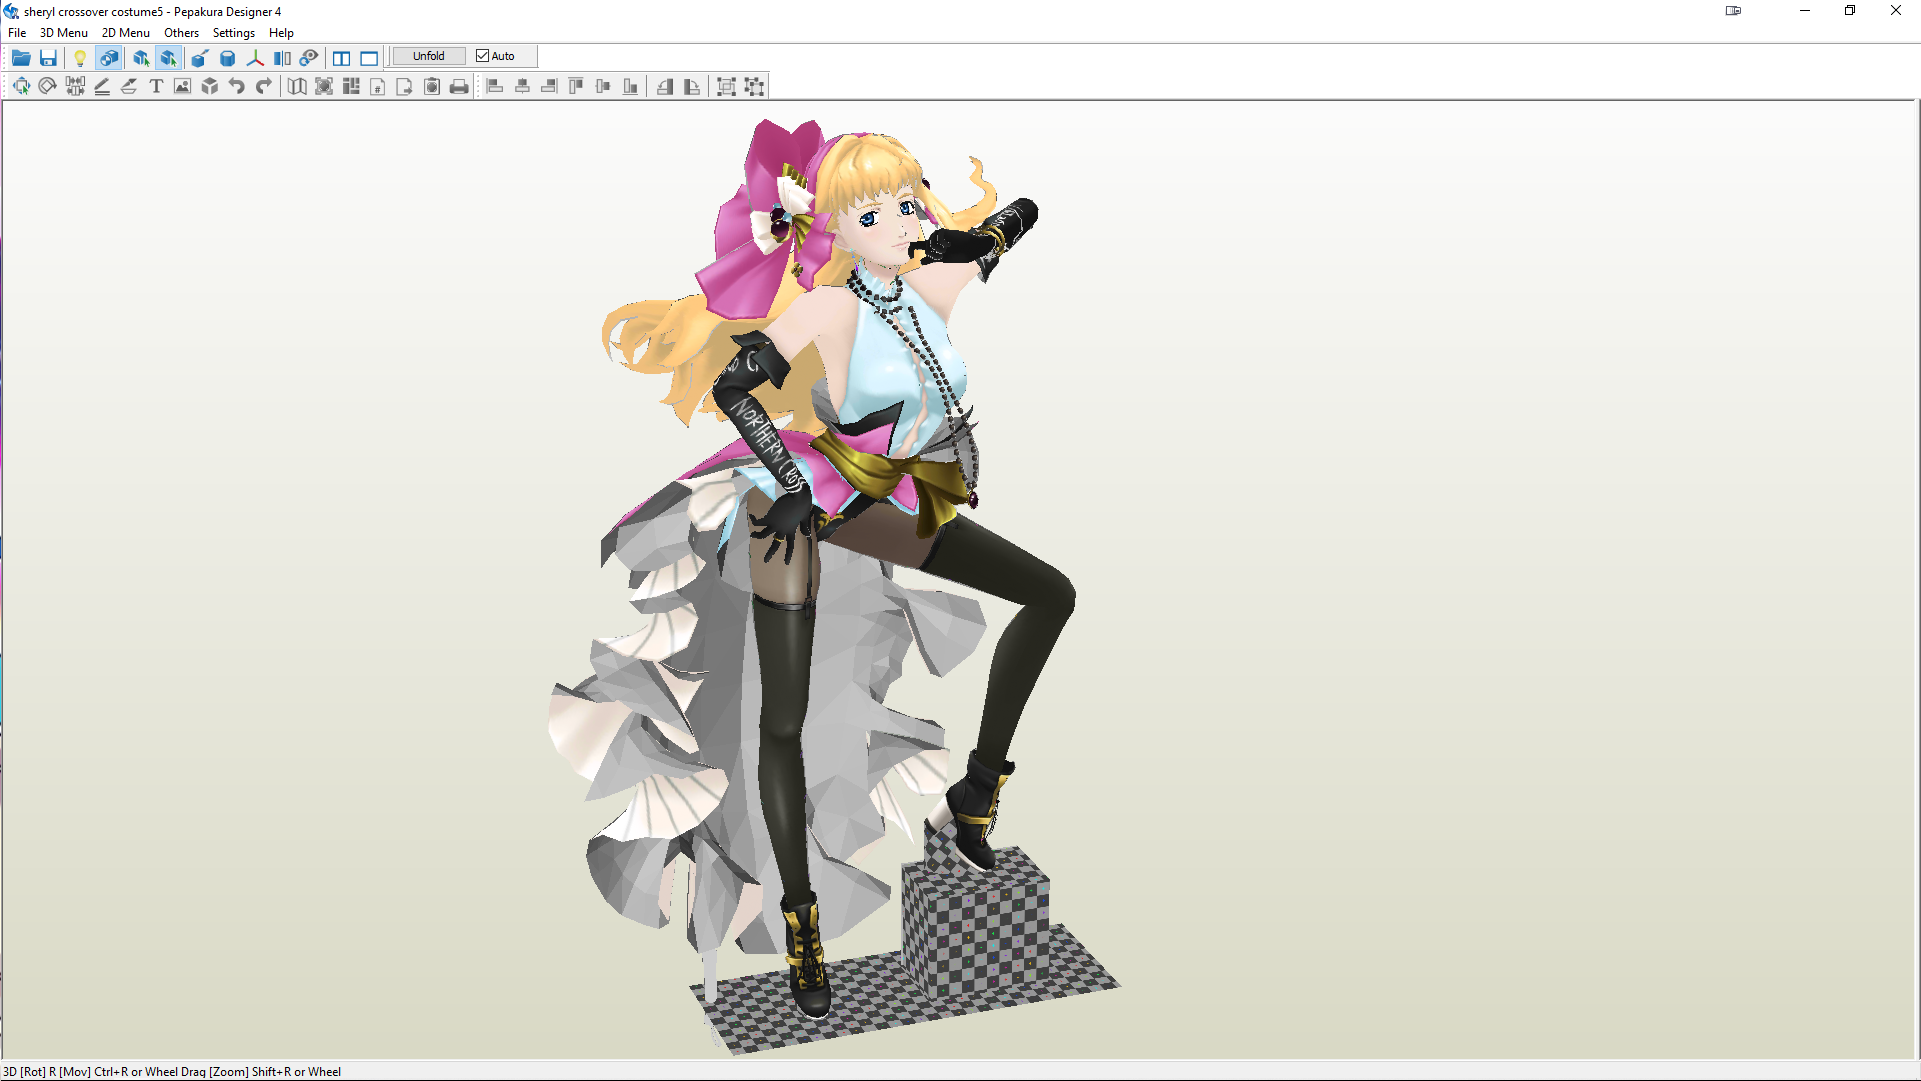Open a file with the folder icon
The height and width of the screenshot is (1081, 1921).
point(21,57)
